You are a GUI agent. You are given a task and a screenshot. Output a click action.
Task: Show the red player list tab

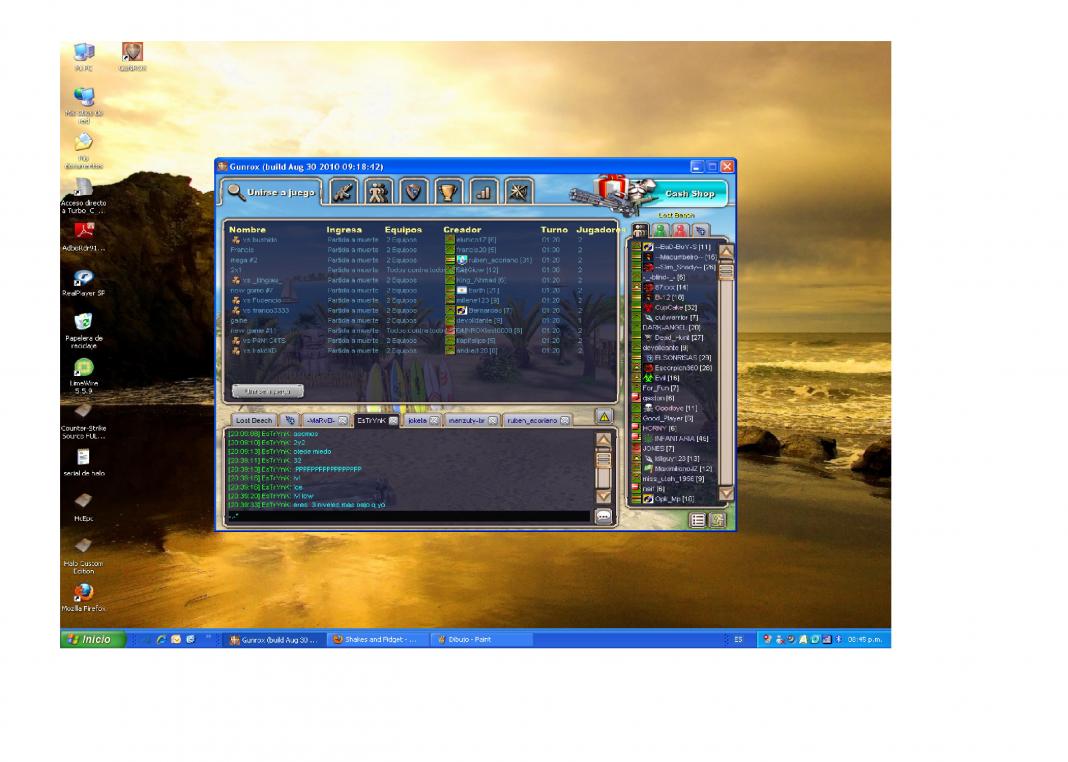pos(680,230)
